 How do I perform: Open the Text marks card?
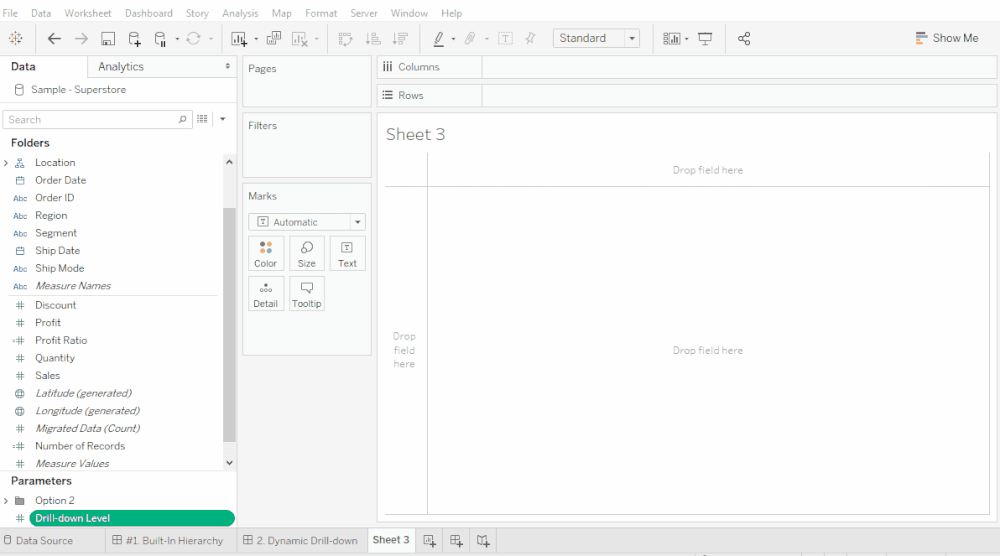(348, 254)
